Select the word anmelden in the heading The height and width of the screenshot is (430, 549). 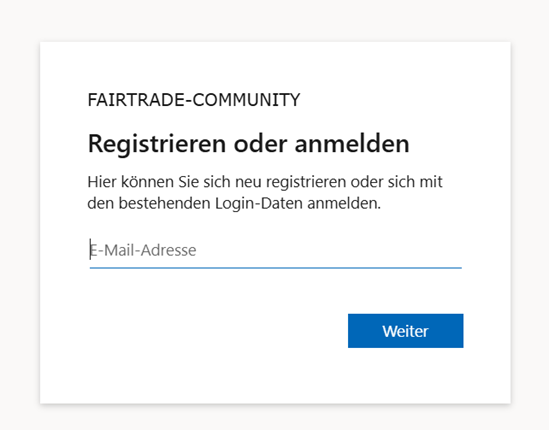(x=352, y=144)
